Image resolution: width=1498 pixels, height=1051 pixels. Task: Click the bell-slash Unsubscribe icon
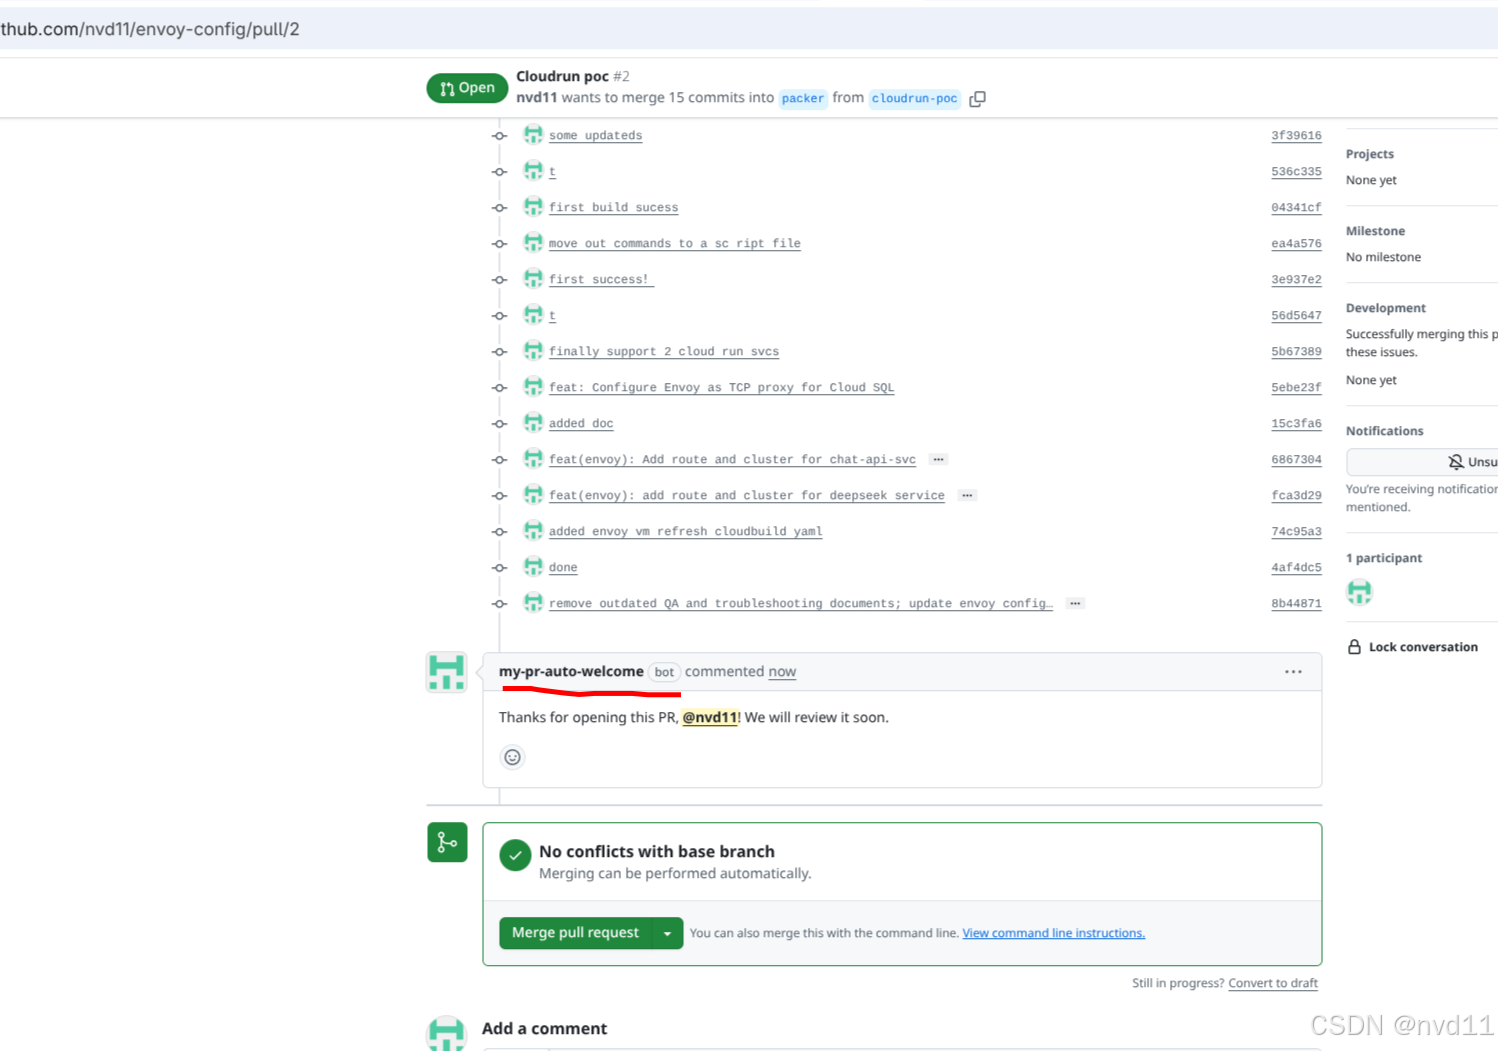coord(1456,462)
